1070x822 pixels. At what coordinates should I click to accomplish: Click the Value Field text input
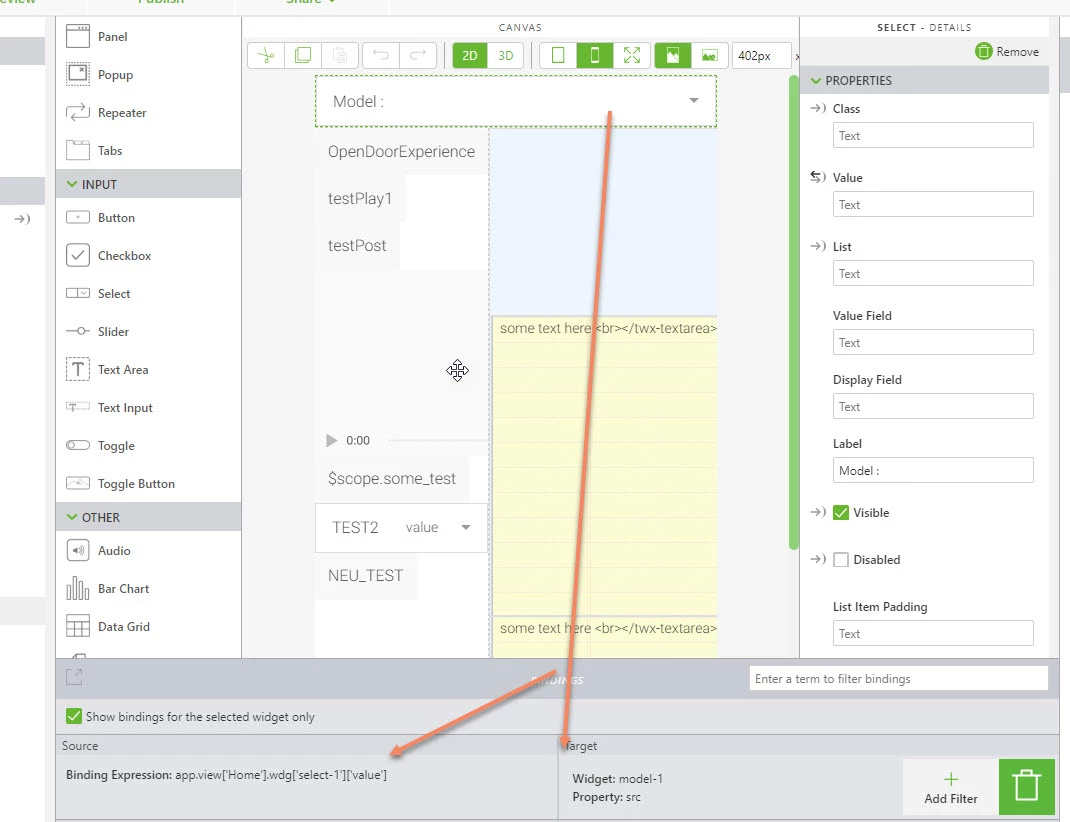click(933, 342)
